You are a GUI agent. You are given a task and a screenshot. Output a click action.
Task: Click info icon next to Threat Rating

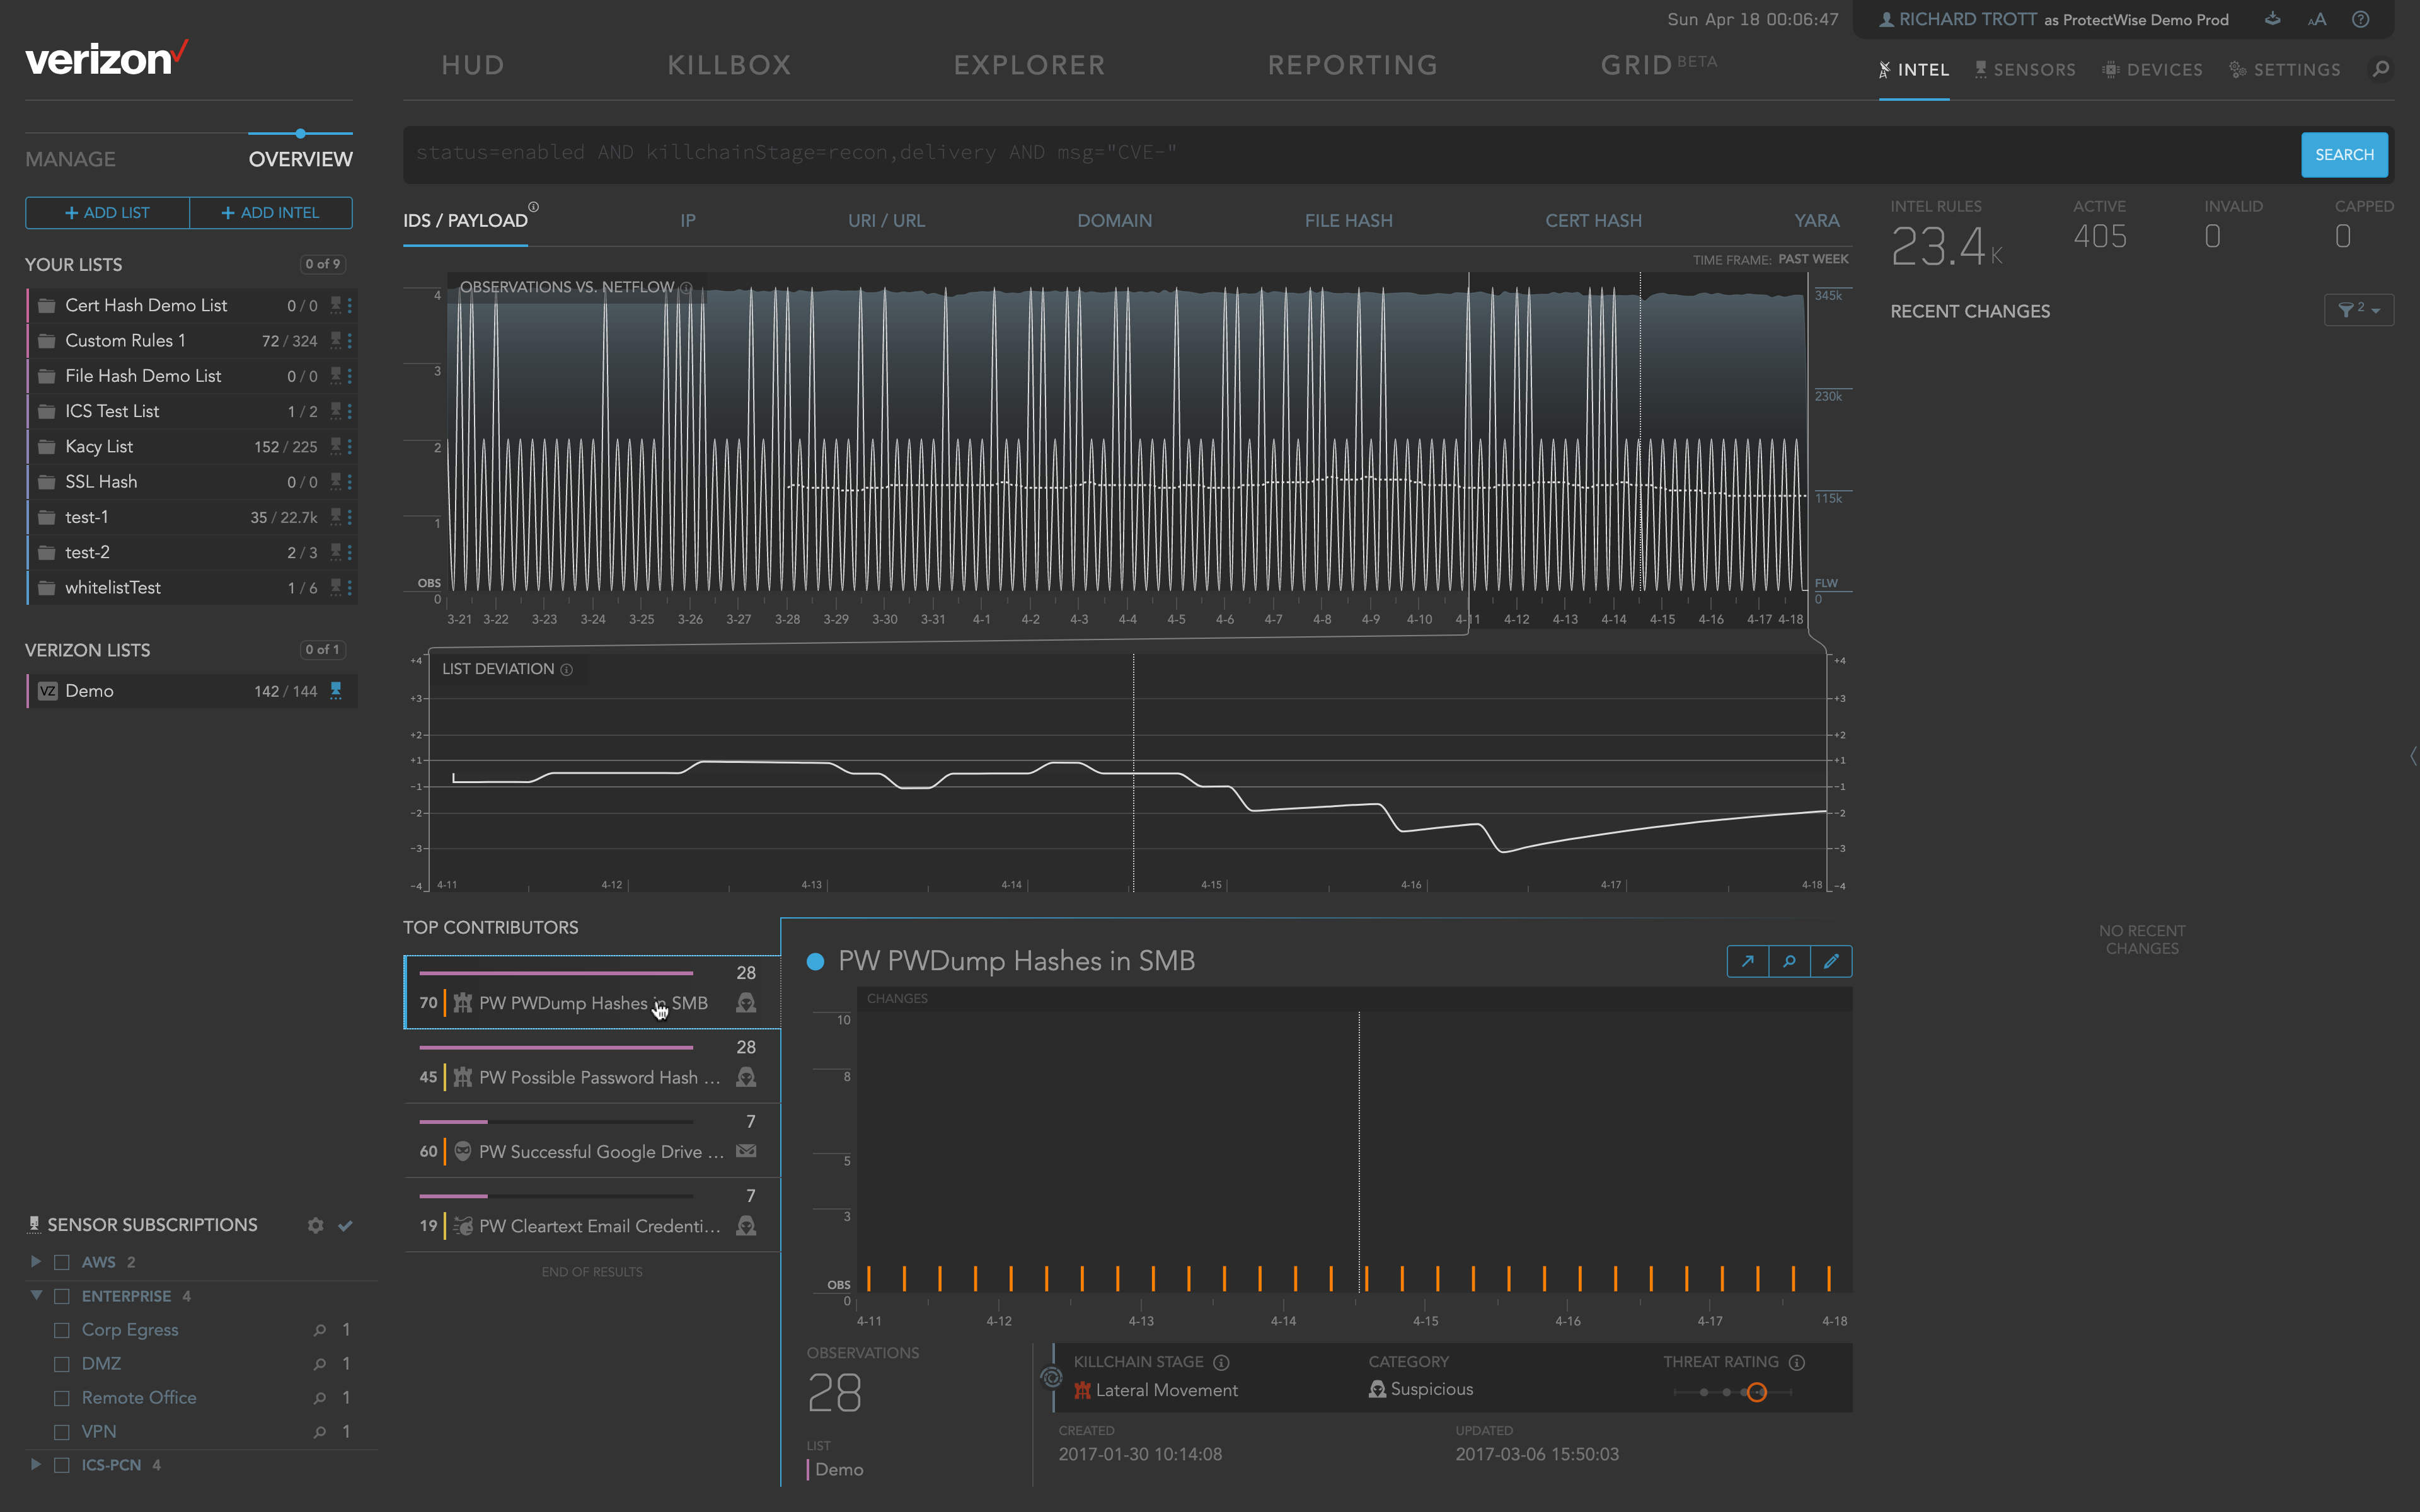click(1797, 1362)
